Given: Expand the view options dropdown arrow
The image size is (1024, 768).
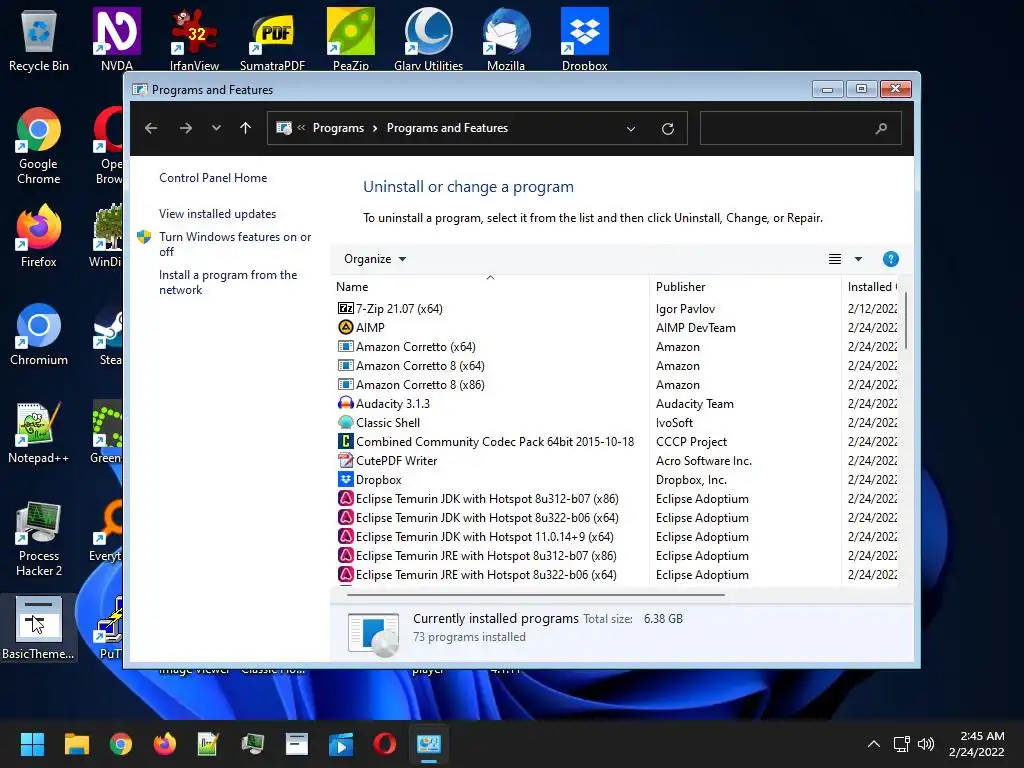Looking at the screenshot, I should tap(858, 259).
